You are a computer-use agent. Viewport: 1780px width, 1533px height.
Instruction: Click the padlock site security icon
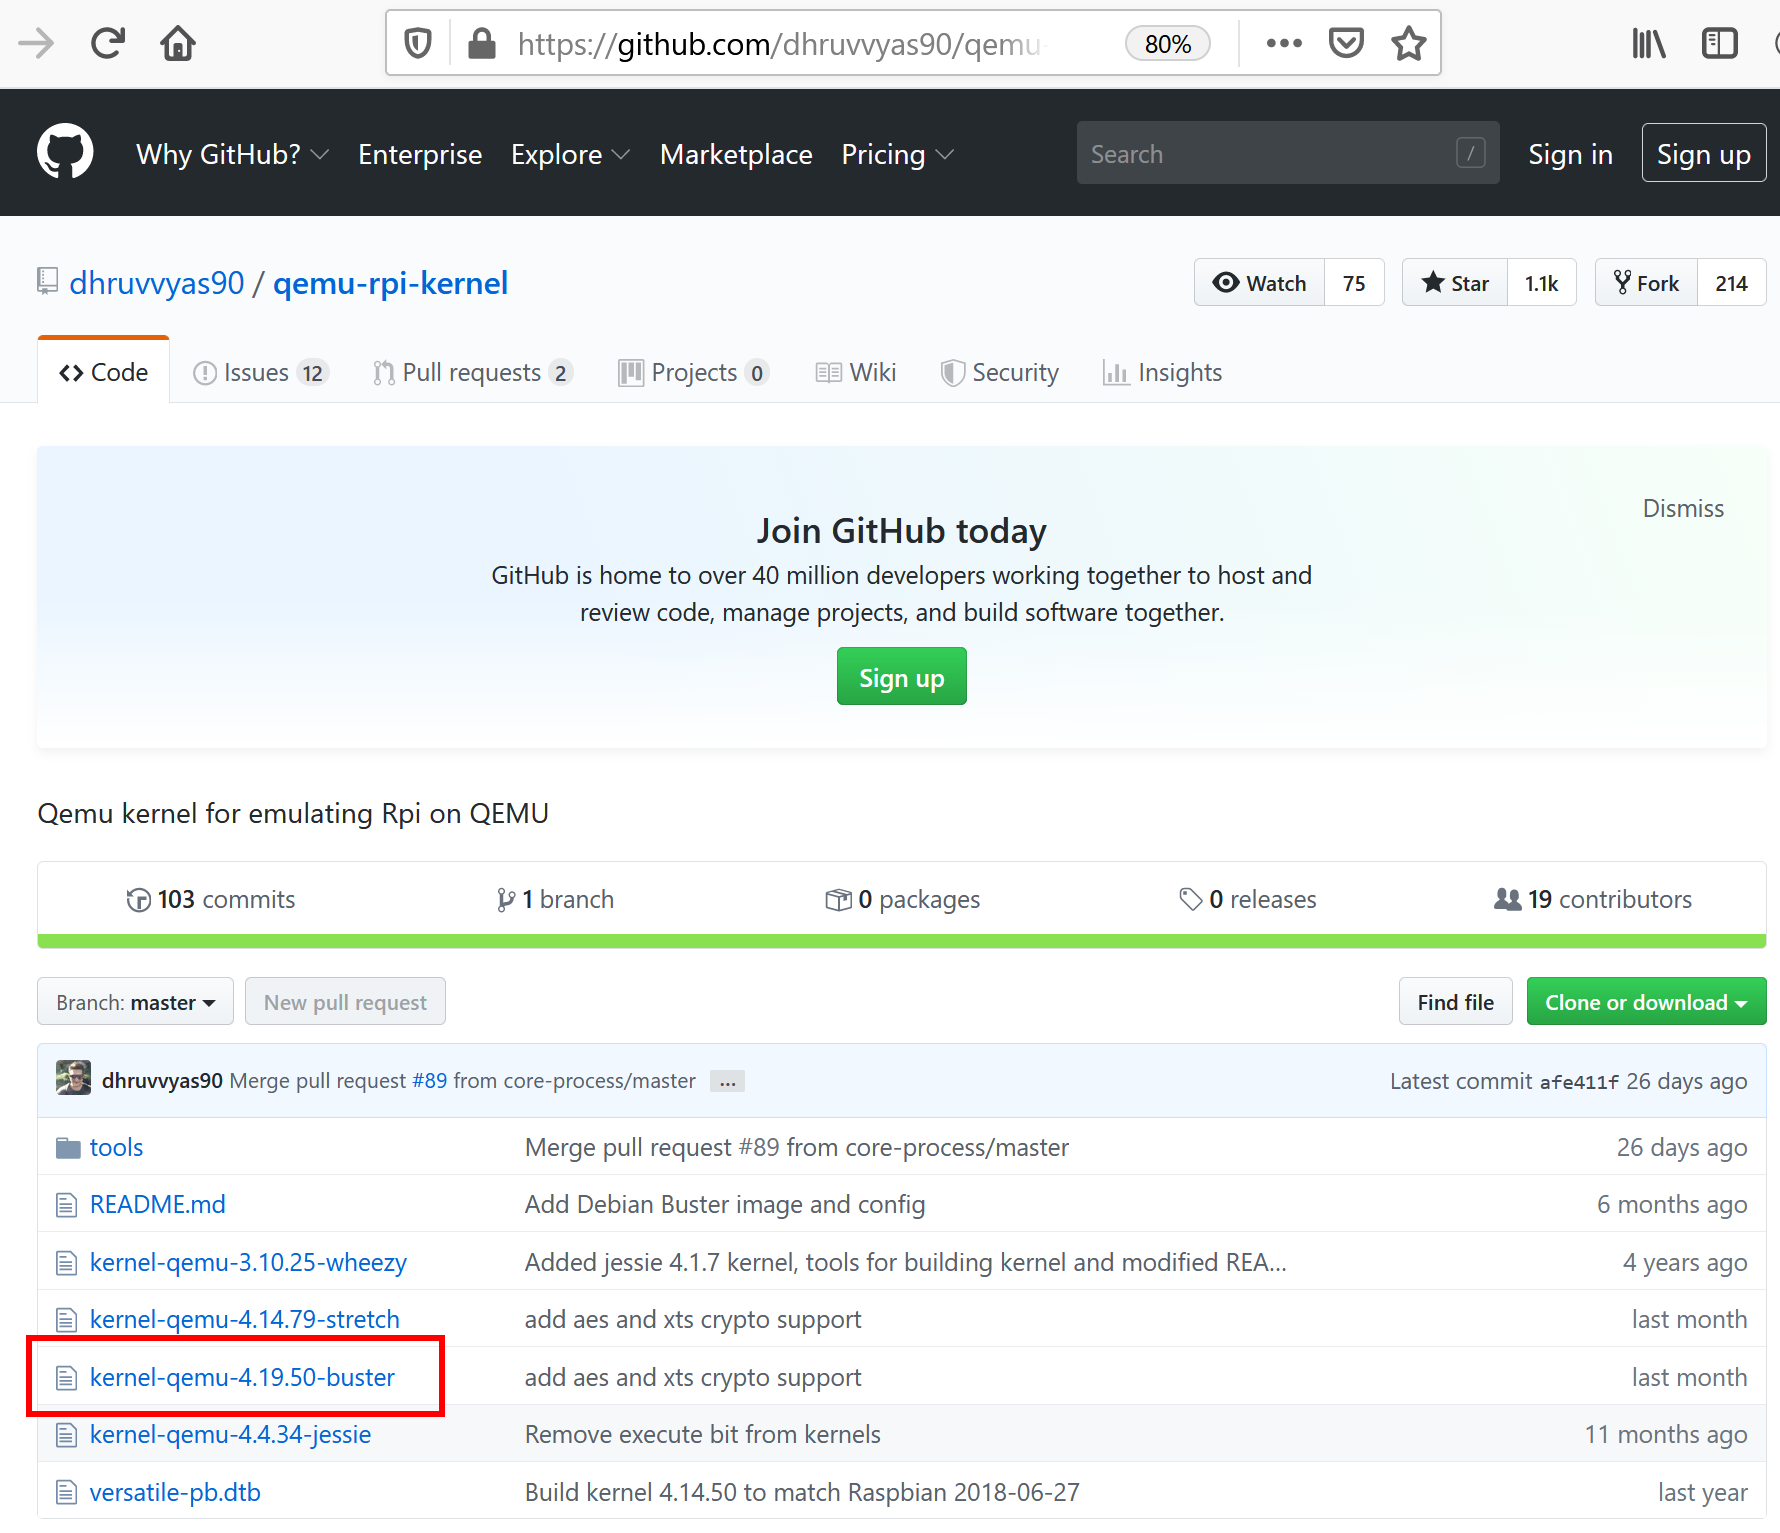point(482,43)
